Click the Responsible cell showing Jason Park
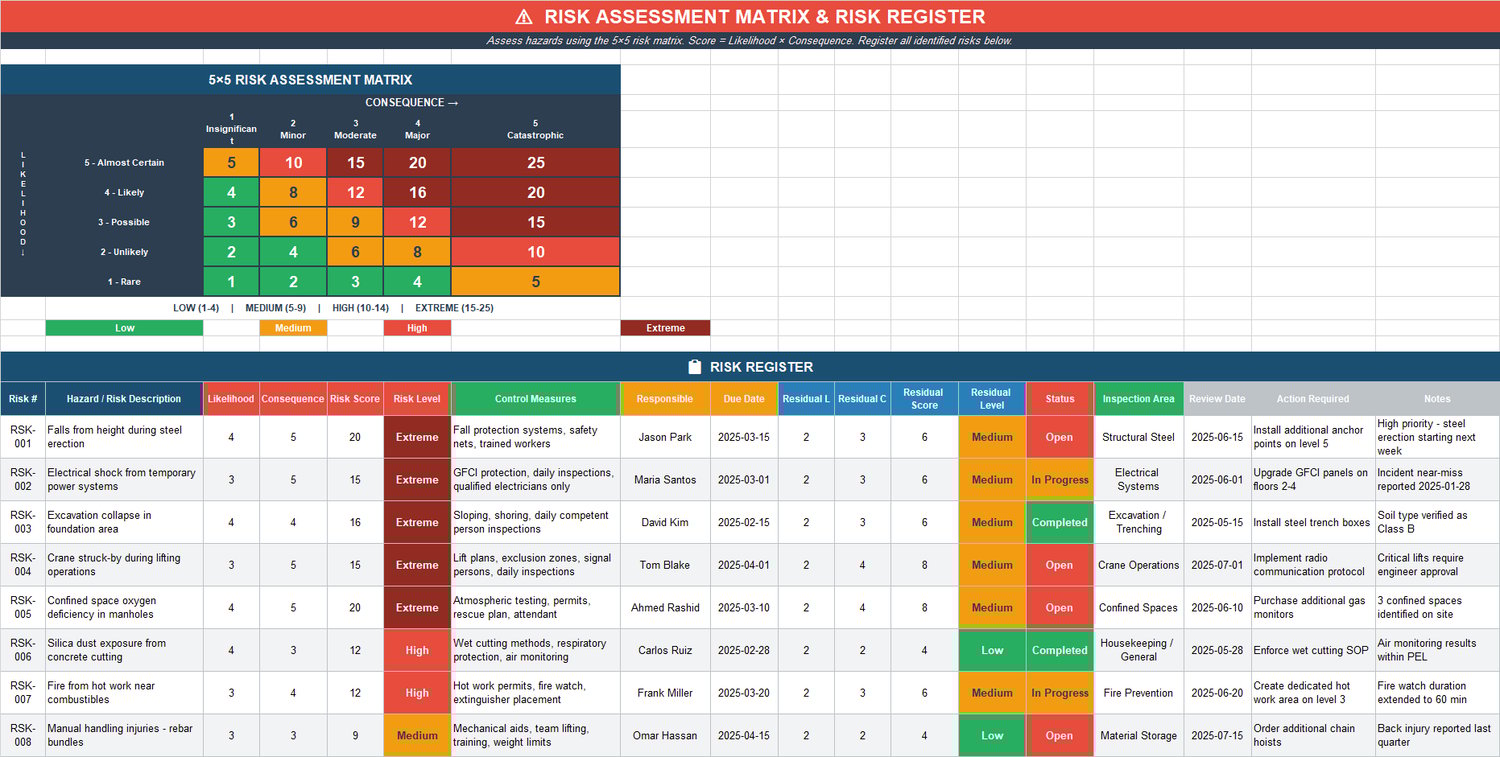Image resolution: width=1500 pixels, height=757 pixels. [x=664, y=437]
